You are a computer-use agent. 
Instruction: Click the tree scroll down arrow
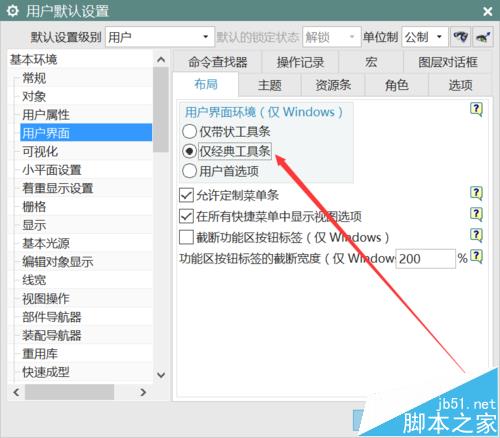161,375
